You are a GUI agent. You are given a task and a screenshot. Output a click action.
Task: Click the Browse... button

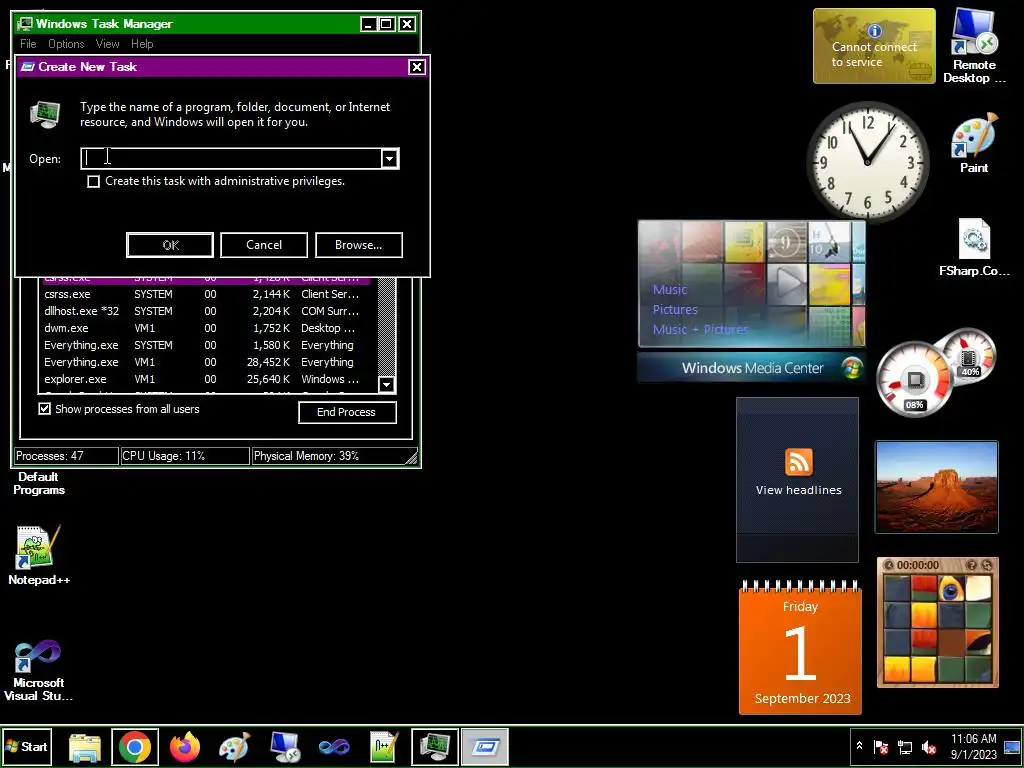click(x=359, y=245)
